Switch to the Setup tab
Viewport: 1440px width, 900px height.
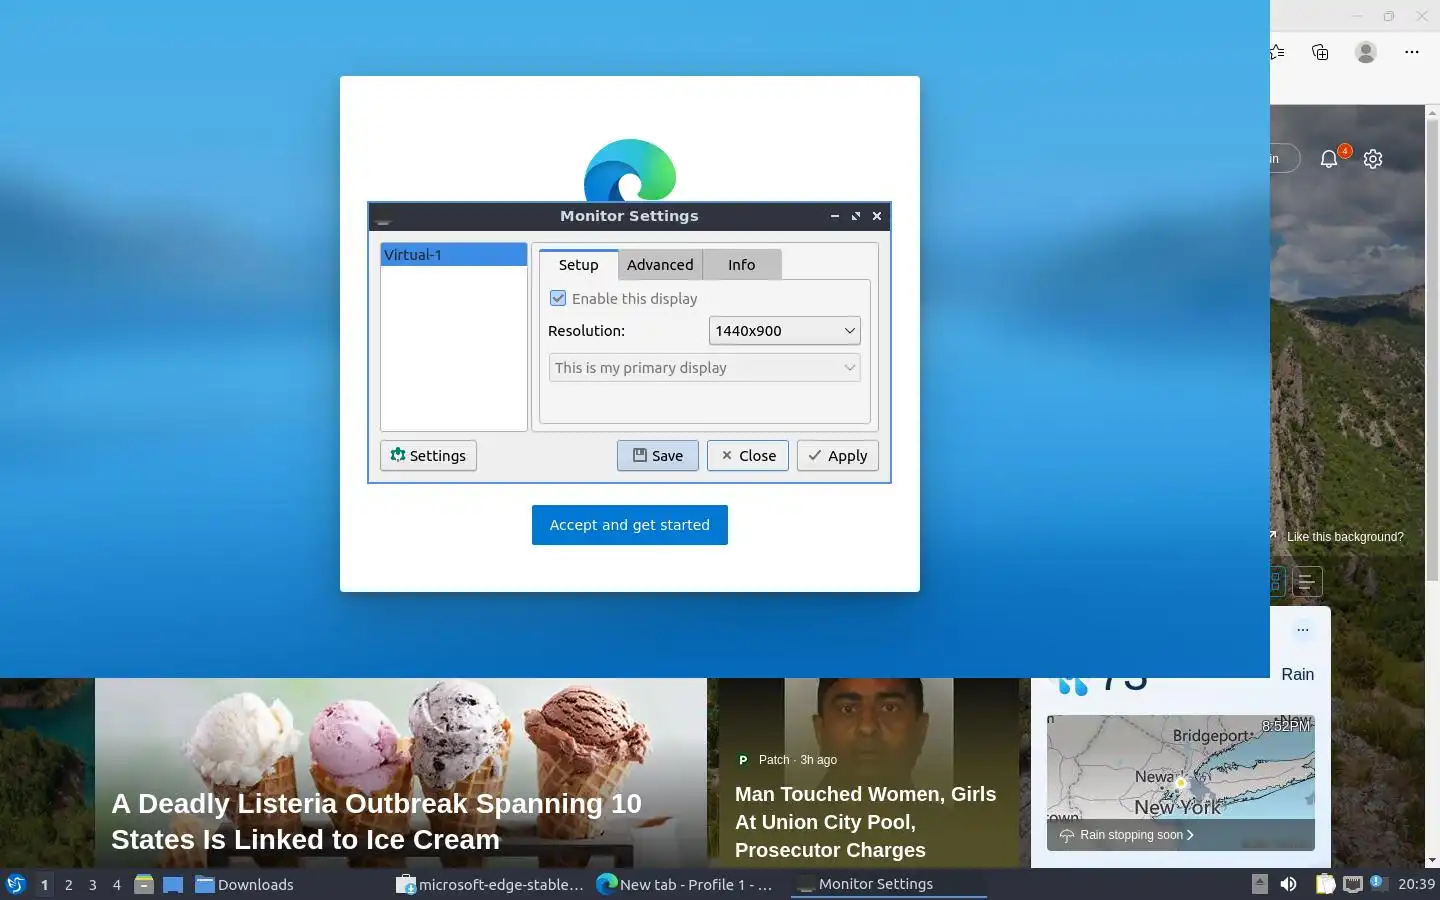point(578,265)
